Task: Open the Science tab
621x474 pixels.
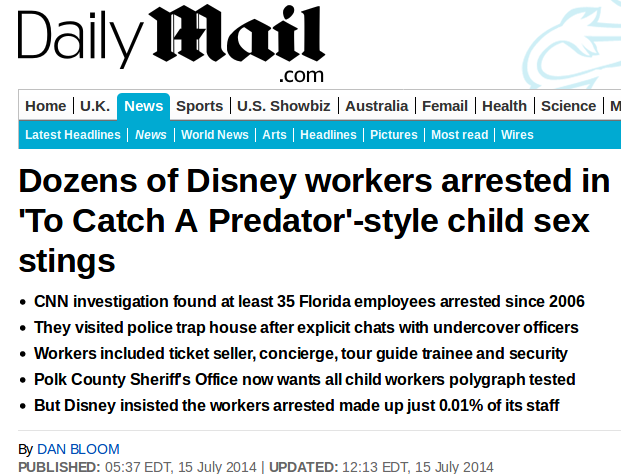Action: click(x=568, y=106)
